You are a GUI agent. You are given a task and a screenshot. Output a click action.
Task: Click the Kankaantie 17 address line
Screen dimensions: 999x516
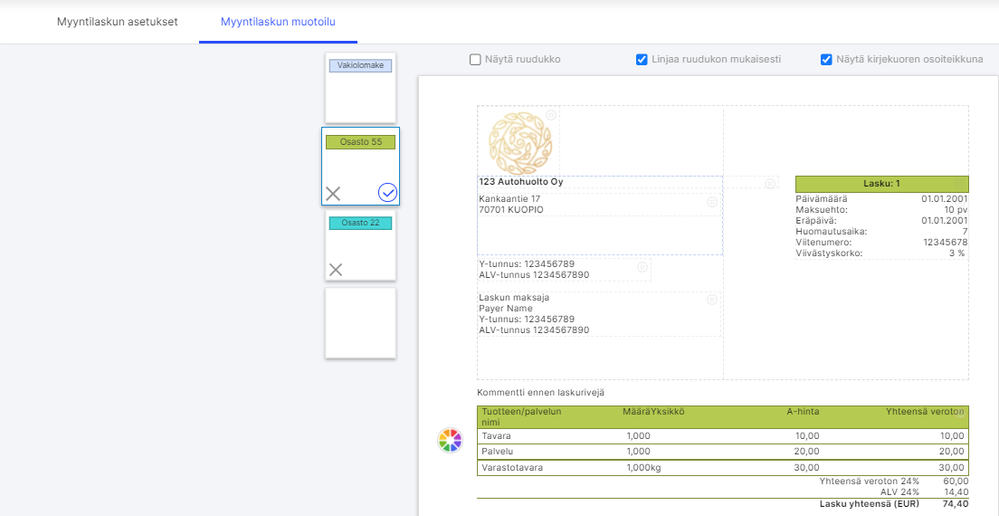(x=510, y=199)
